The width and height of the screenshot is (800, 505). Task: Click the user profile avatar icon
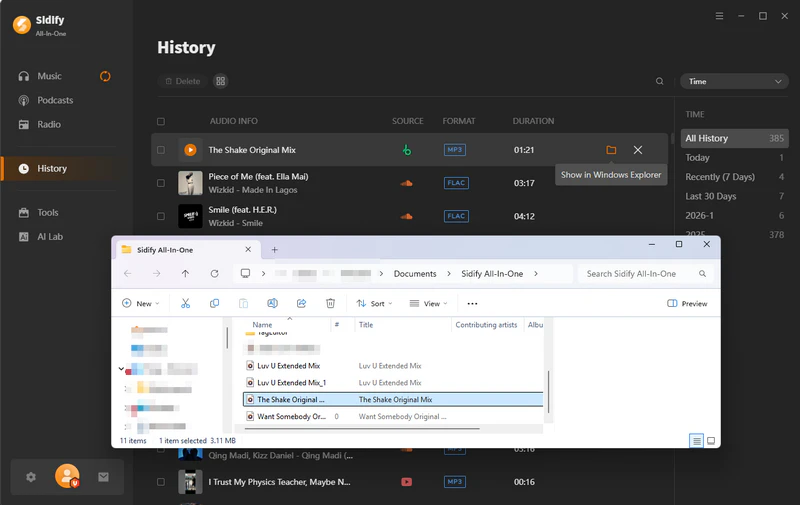point(66,477)
